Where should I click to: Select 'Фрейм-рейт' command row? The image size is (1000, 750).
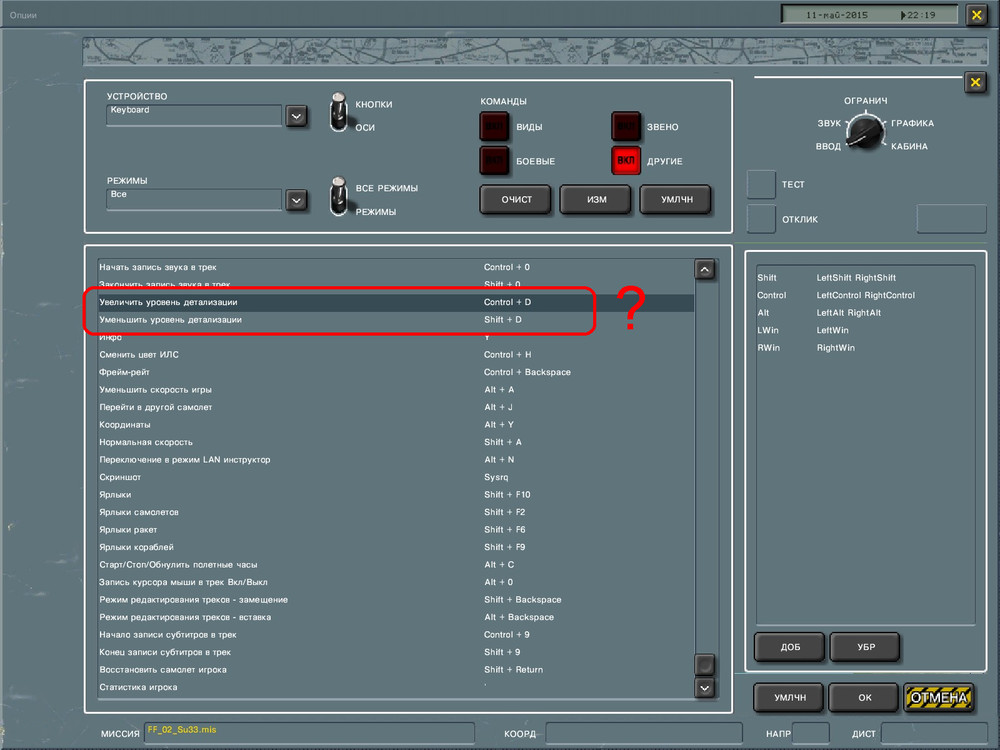[x=395, y=372]
